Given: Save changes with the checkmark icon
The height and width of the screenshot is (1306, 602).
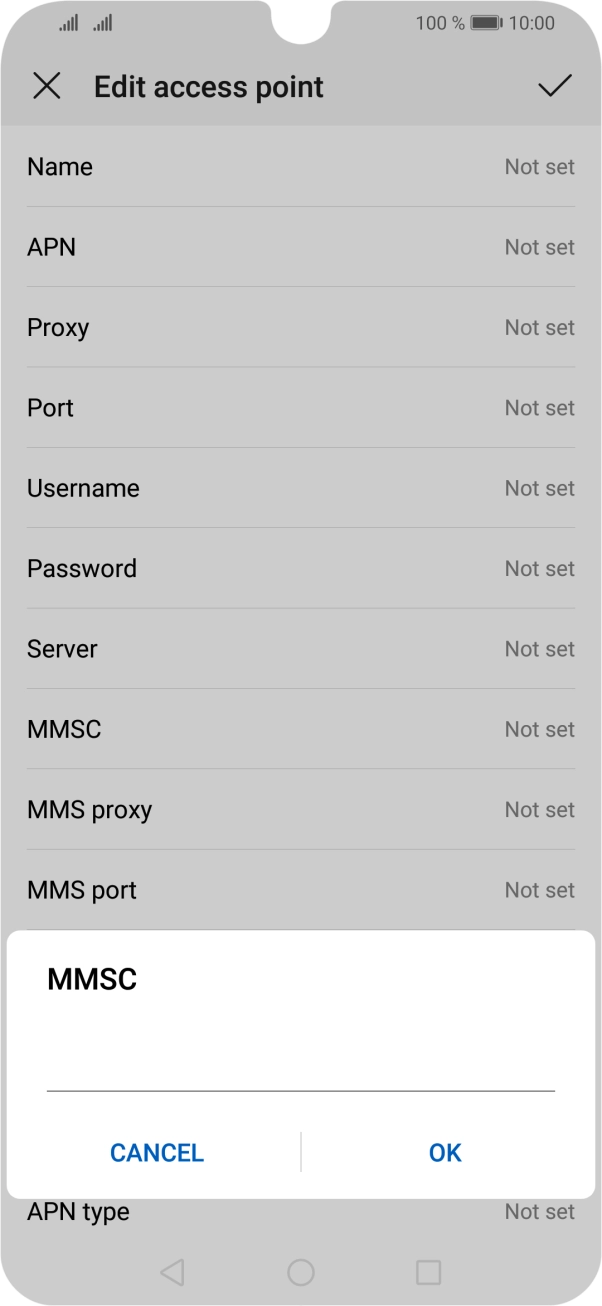Looking at the screenshot, I should coord(553,86).
